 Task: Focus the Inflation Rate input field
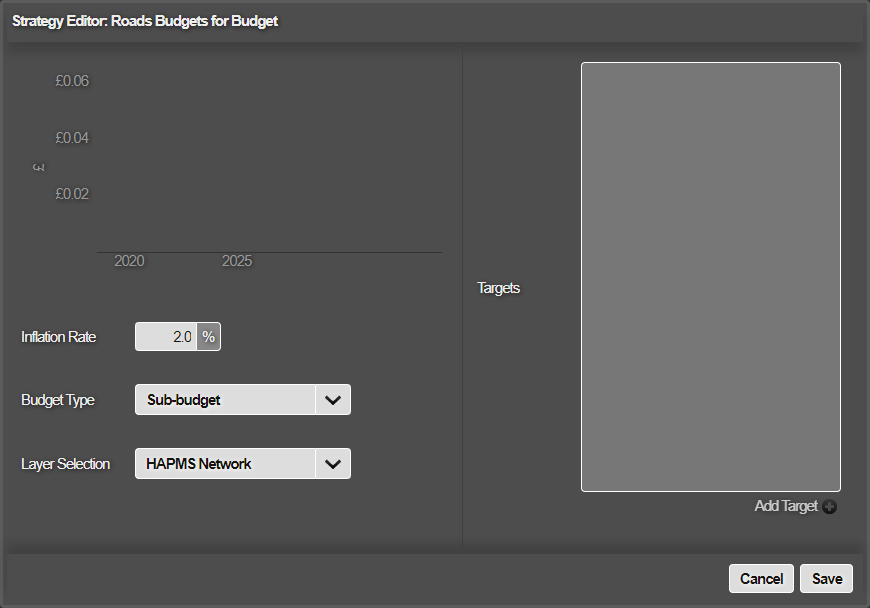(166, 337)
